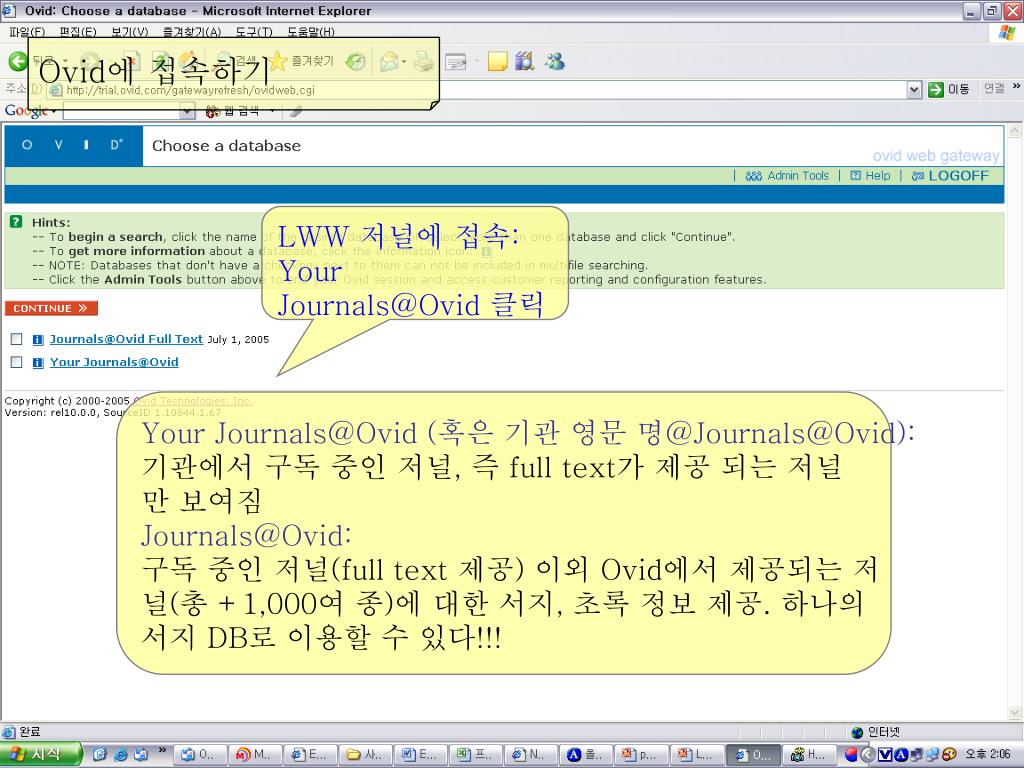Open the 파일(F) menu
The height and width of the screenshot is (768, 1024).
(x=27, y=31)
